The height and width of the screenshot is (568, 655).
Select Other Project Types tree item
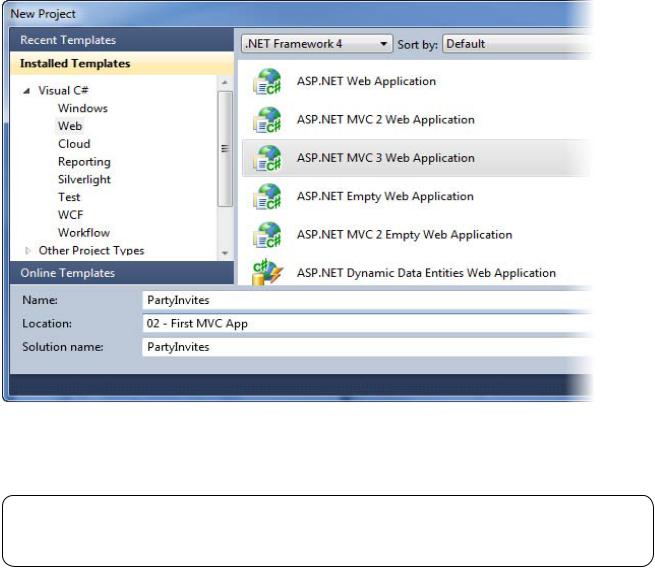(x=91, y=251)
